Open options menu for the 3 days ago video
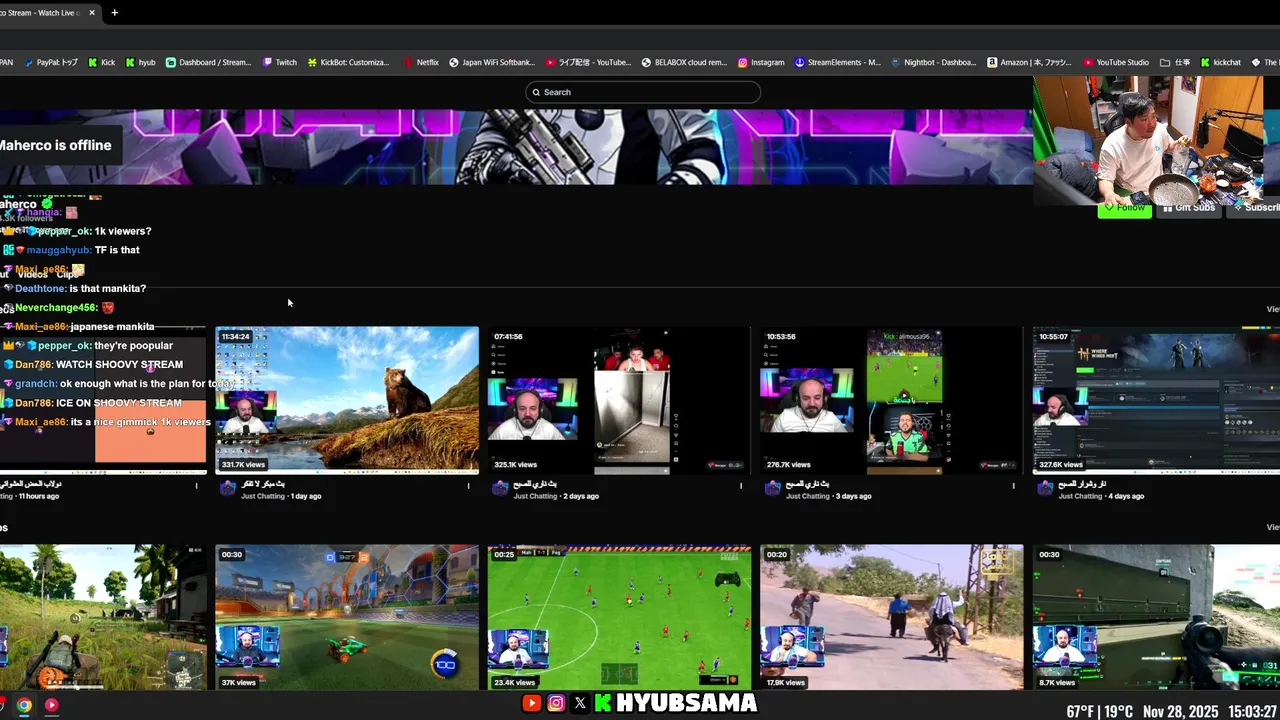Viewport: 1280px width, 720px height. pyautogui.click(x=1013, y=486)
